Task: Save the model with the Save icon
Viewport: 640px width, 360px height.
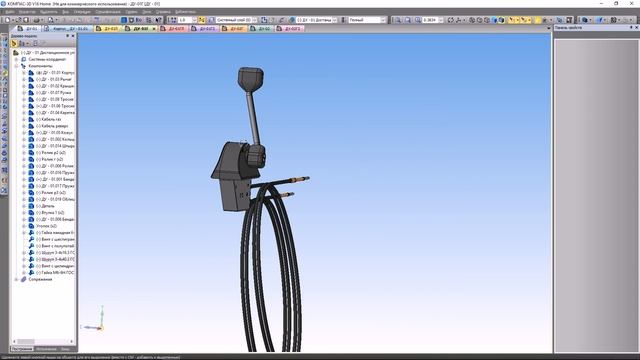Action: point(26,20)
